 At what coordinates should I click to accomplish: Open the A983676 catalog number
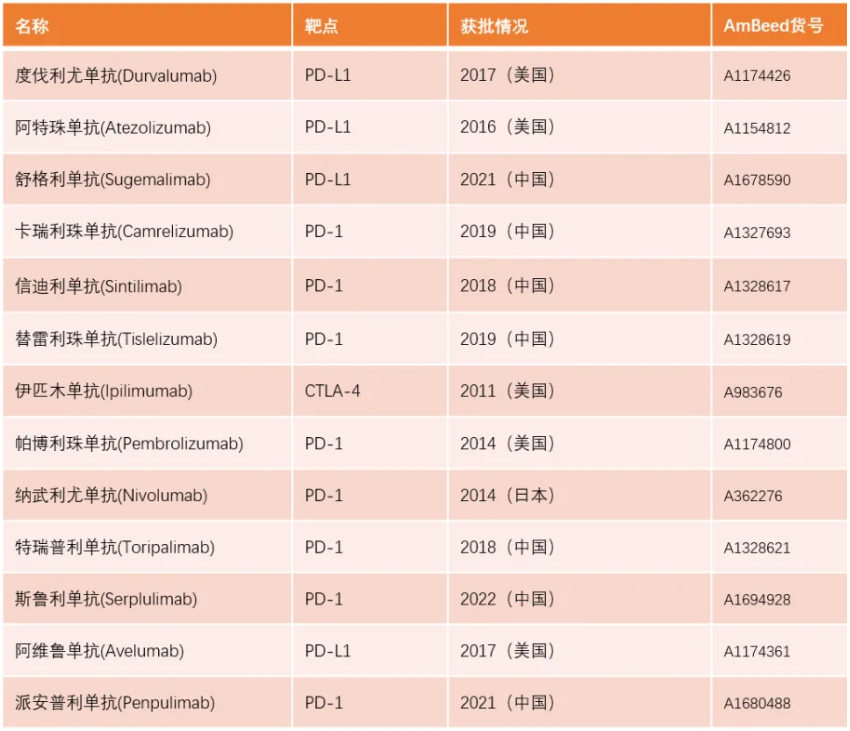pyautogui.click(x=753, y=392)
